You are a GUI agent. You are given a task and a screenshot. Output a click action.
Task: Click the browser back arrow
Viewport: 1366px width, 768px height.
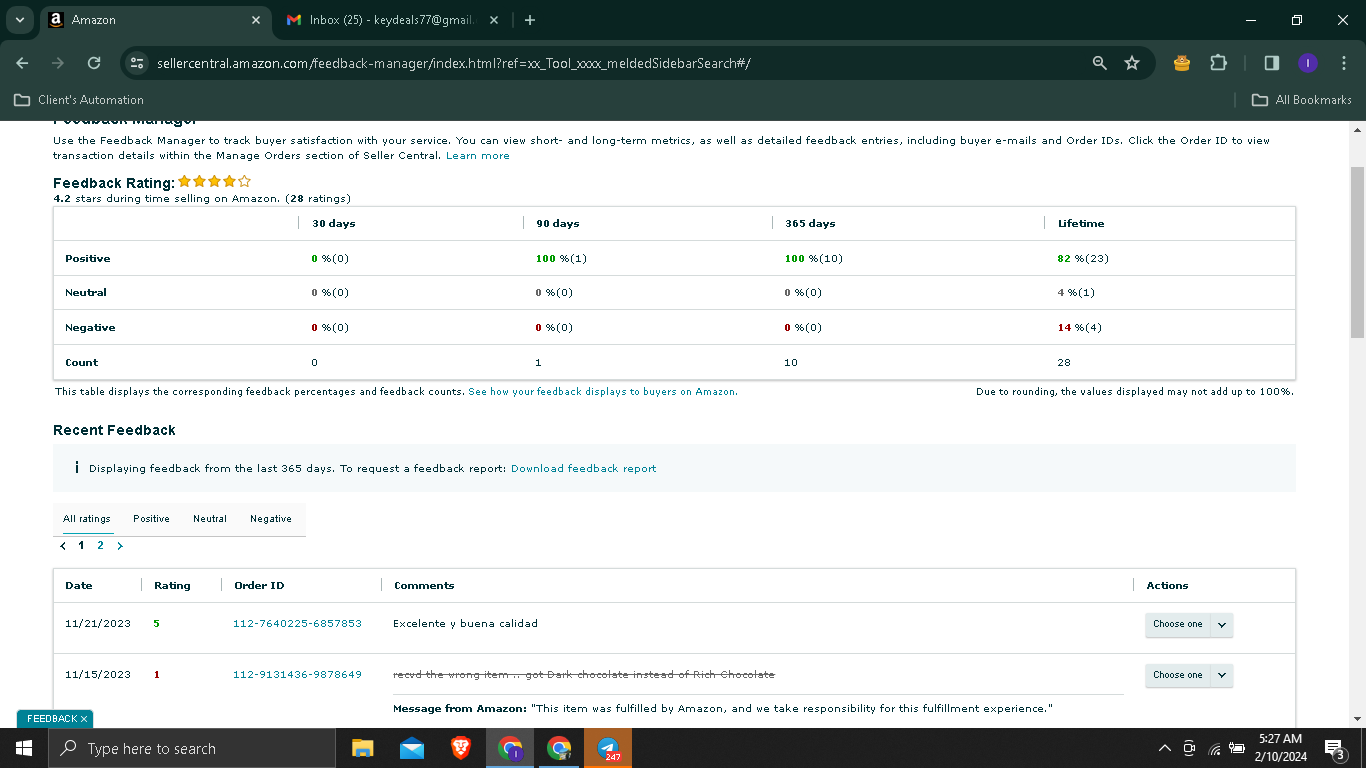(x=22, y=63)
